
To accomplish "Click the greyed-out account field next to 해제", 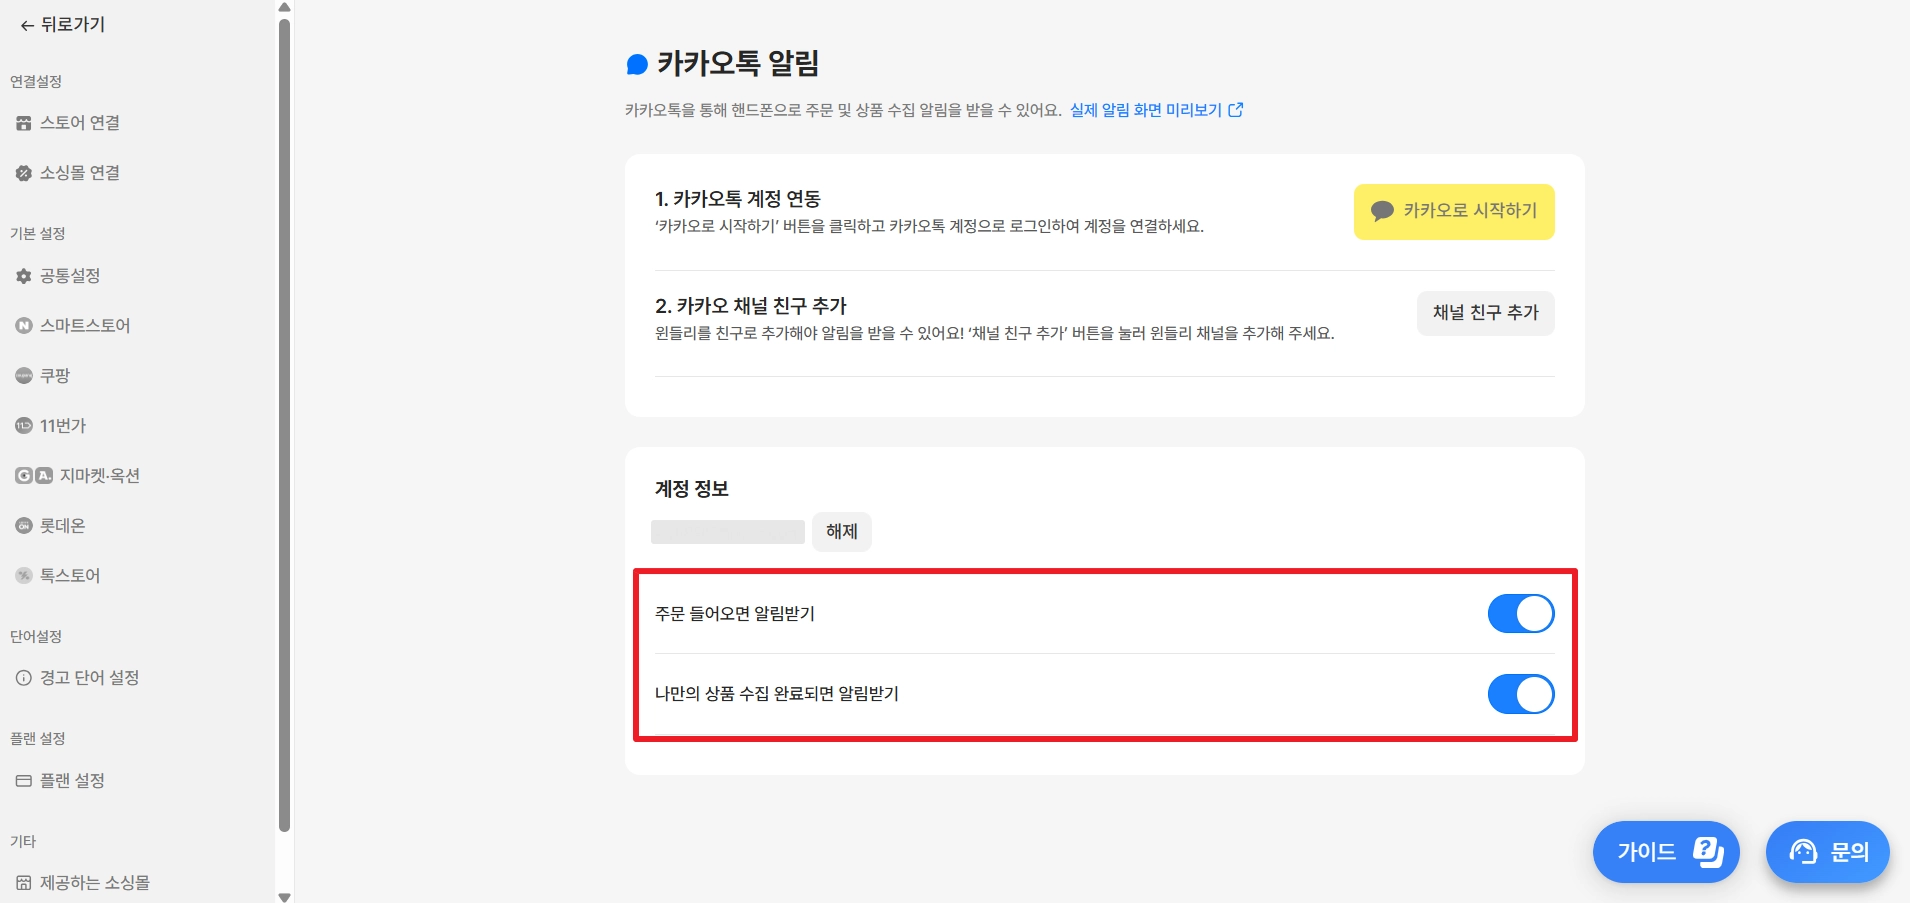I will [x=728, y=532].
